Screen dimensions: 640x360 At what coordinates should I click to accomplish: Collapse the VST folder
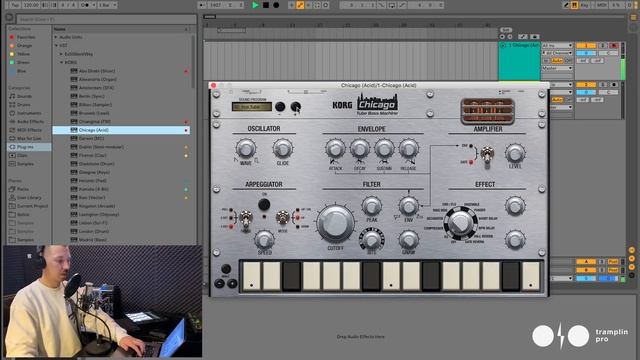[56, 46]
